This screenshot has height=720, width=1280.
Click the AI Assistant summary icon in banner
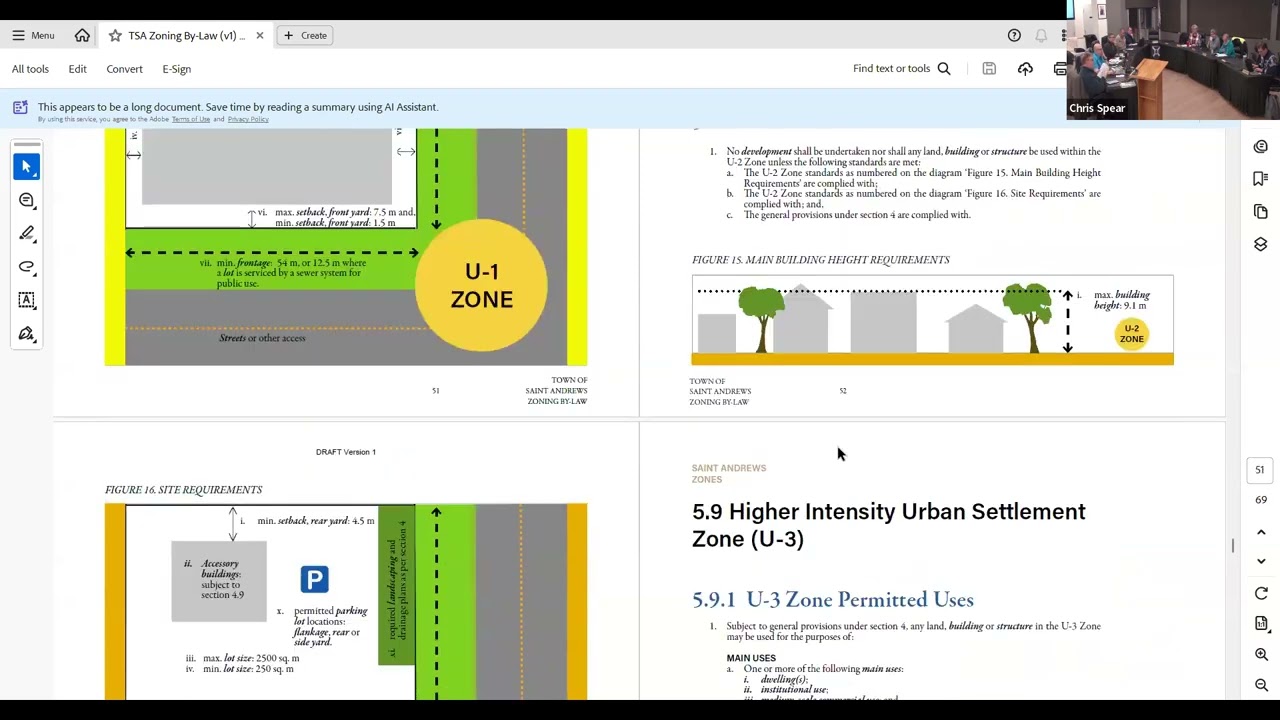22,108
